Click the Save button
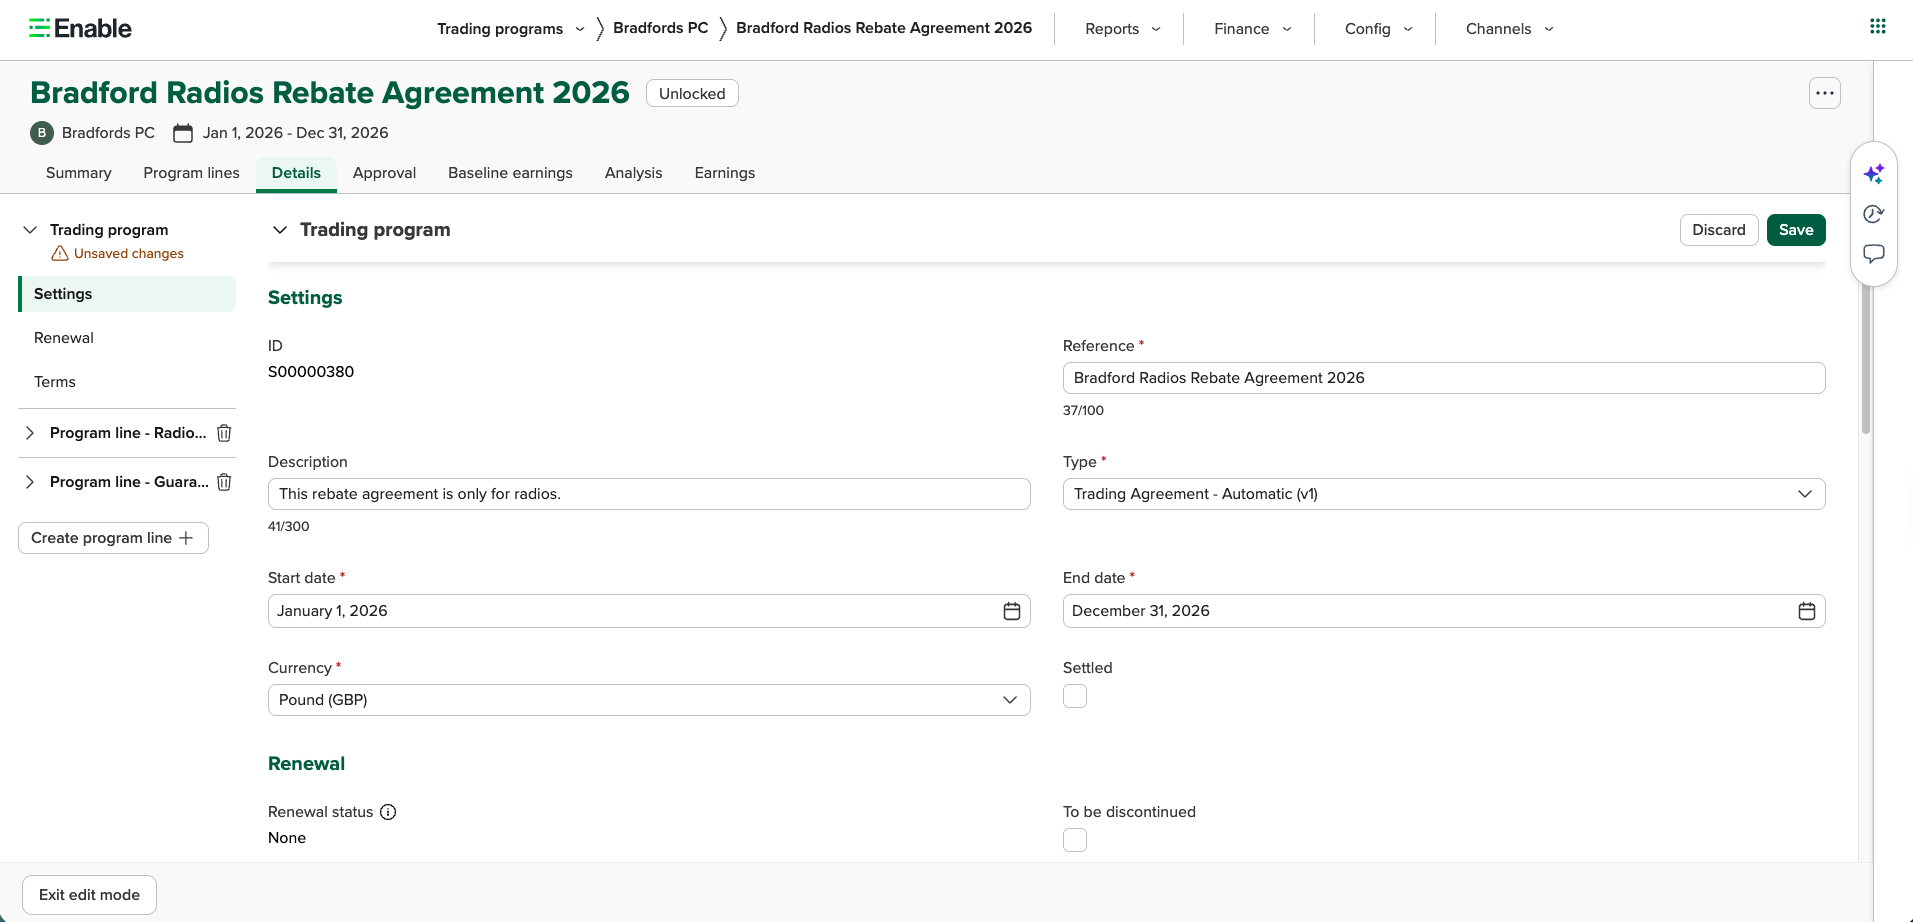Screen dimensions: 1913x922 point(1796,230)
